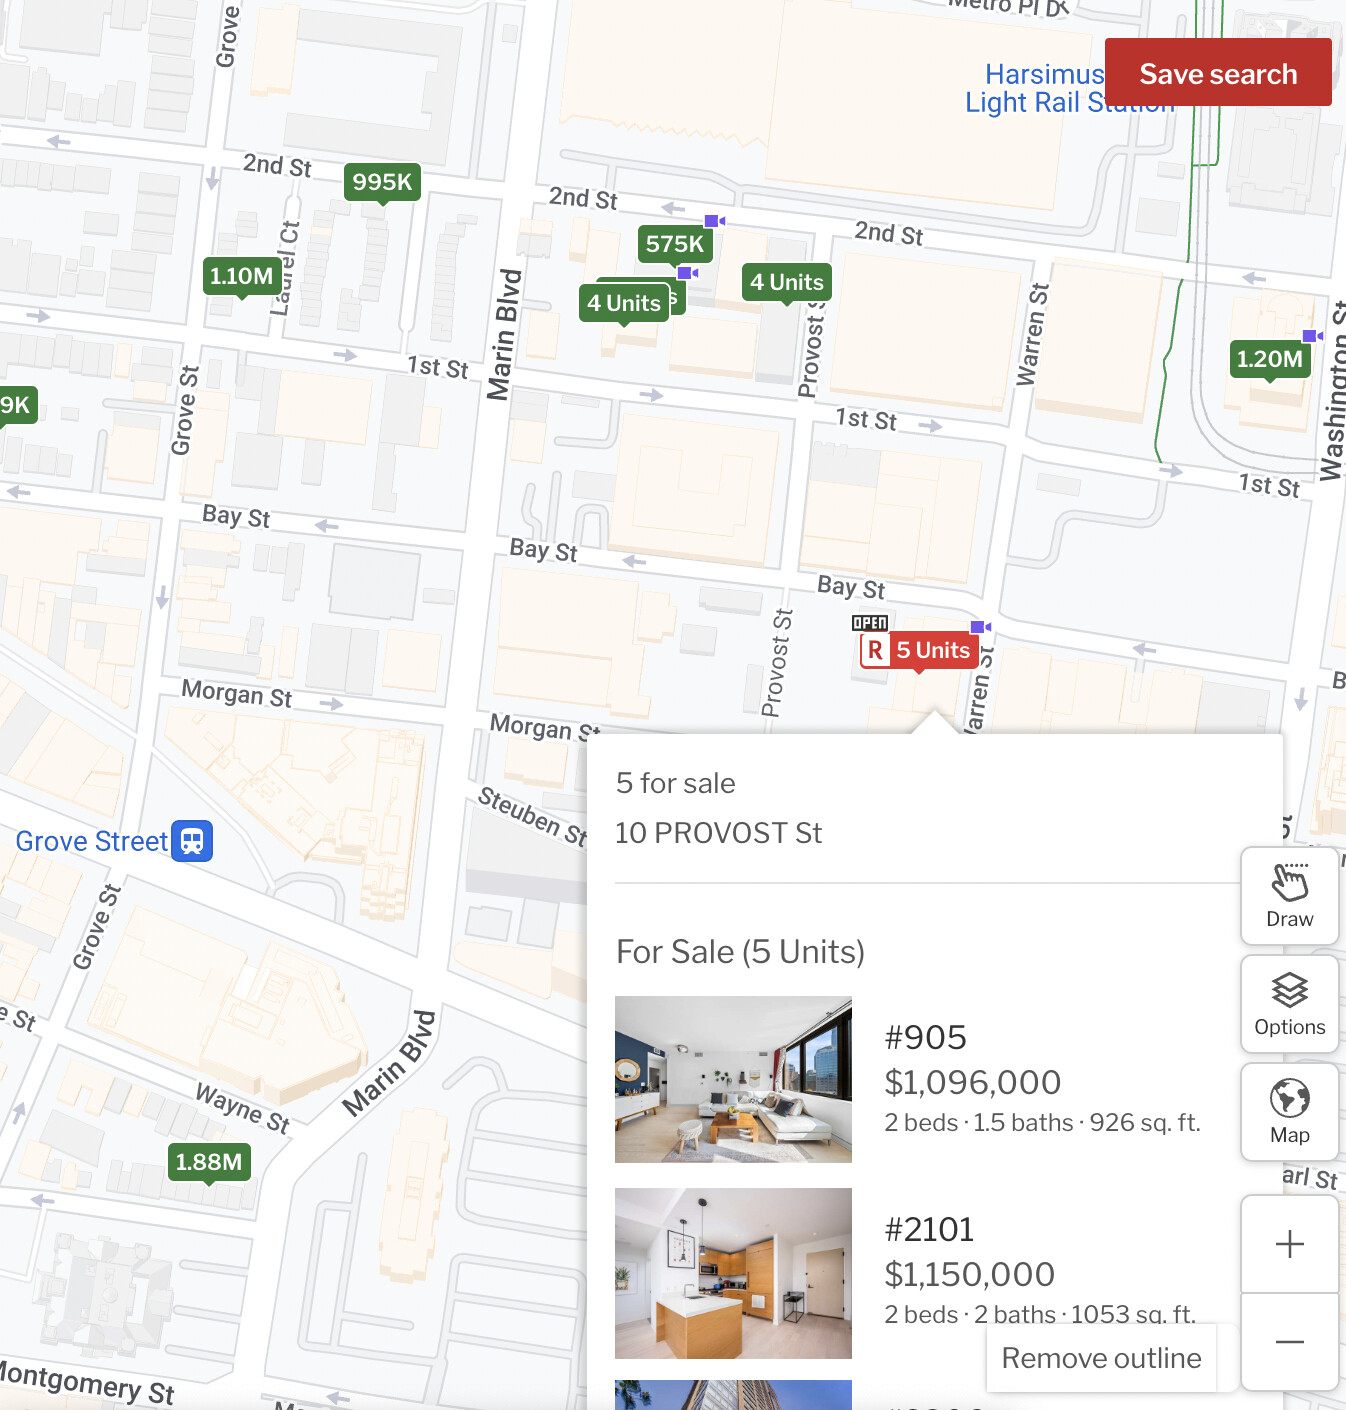Click the $1,096,000 price text
This screenshot has width=1346, height=1410.
pyautogui.click(x=973, y=1082)
